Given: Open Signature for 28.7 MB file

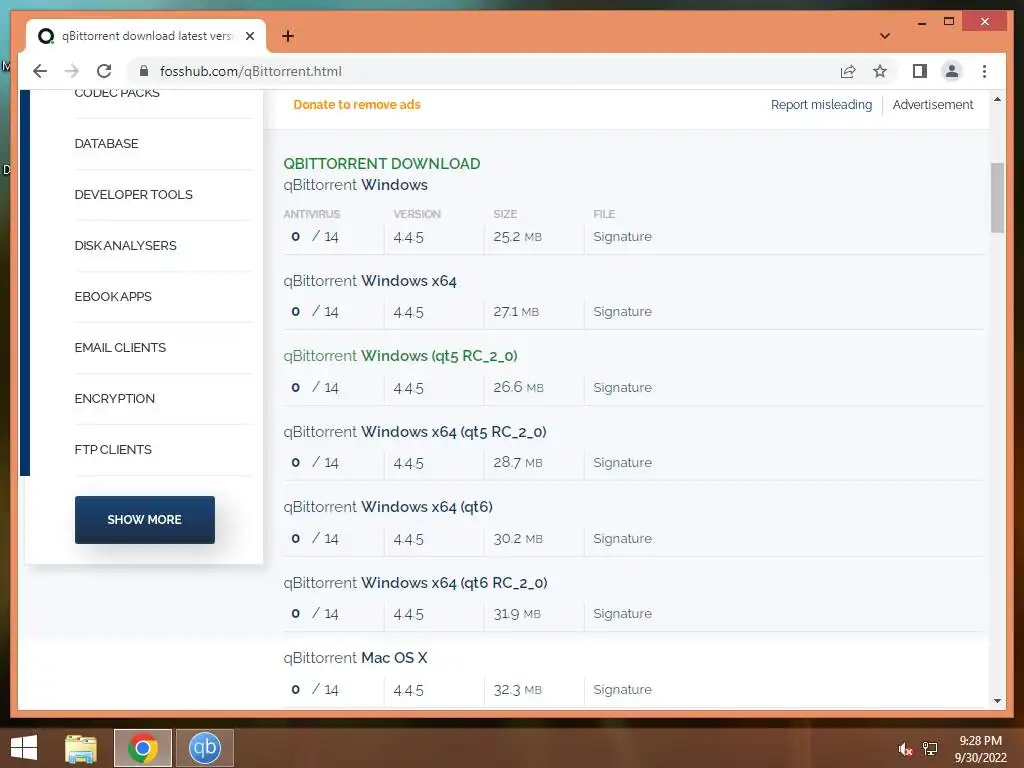Looking at the screenshot, I should [x=622, y=462].
